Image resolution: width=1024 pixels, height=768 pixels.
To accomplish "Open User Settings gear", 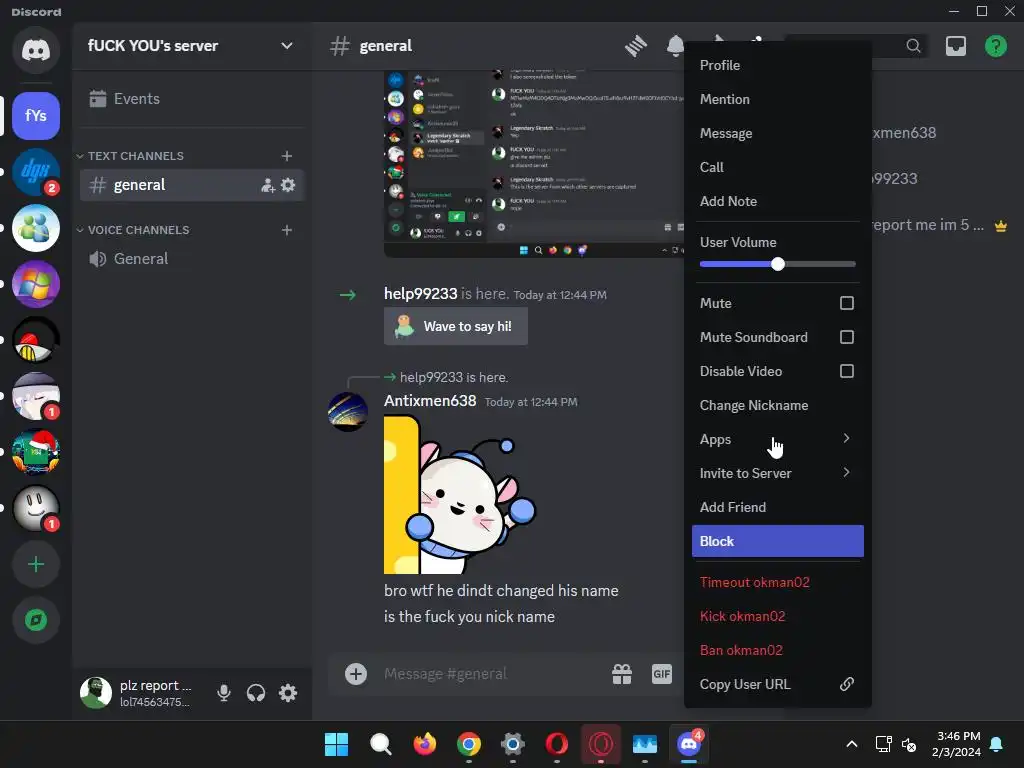I will coord(288,693).
